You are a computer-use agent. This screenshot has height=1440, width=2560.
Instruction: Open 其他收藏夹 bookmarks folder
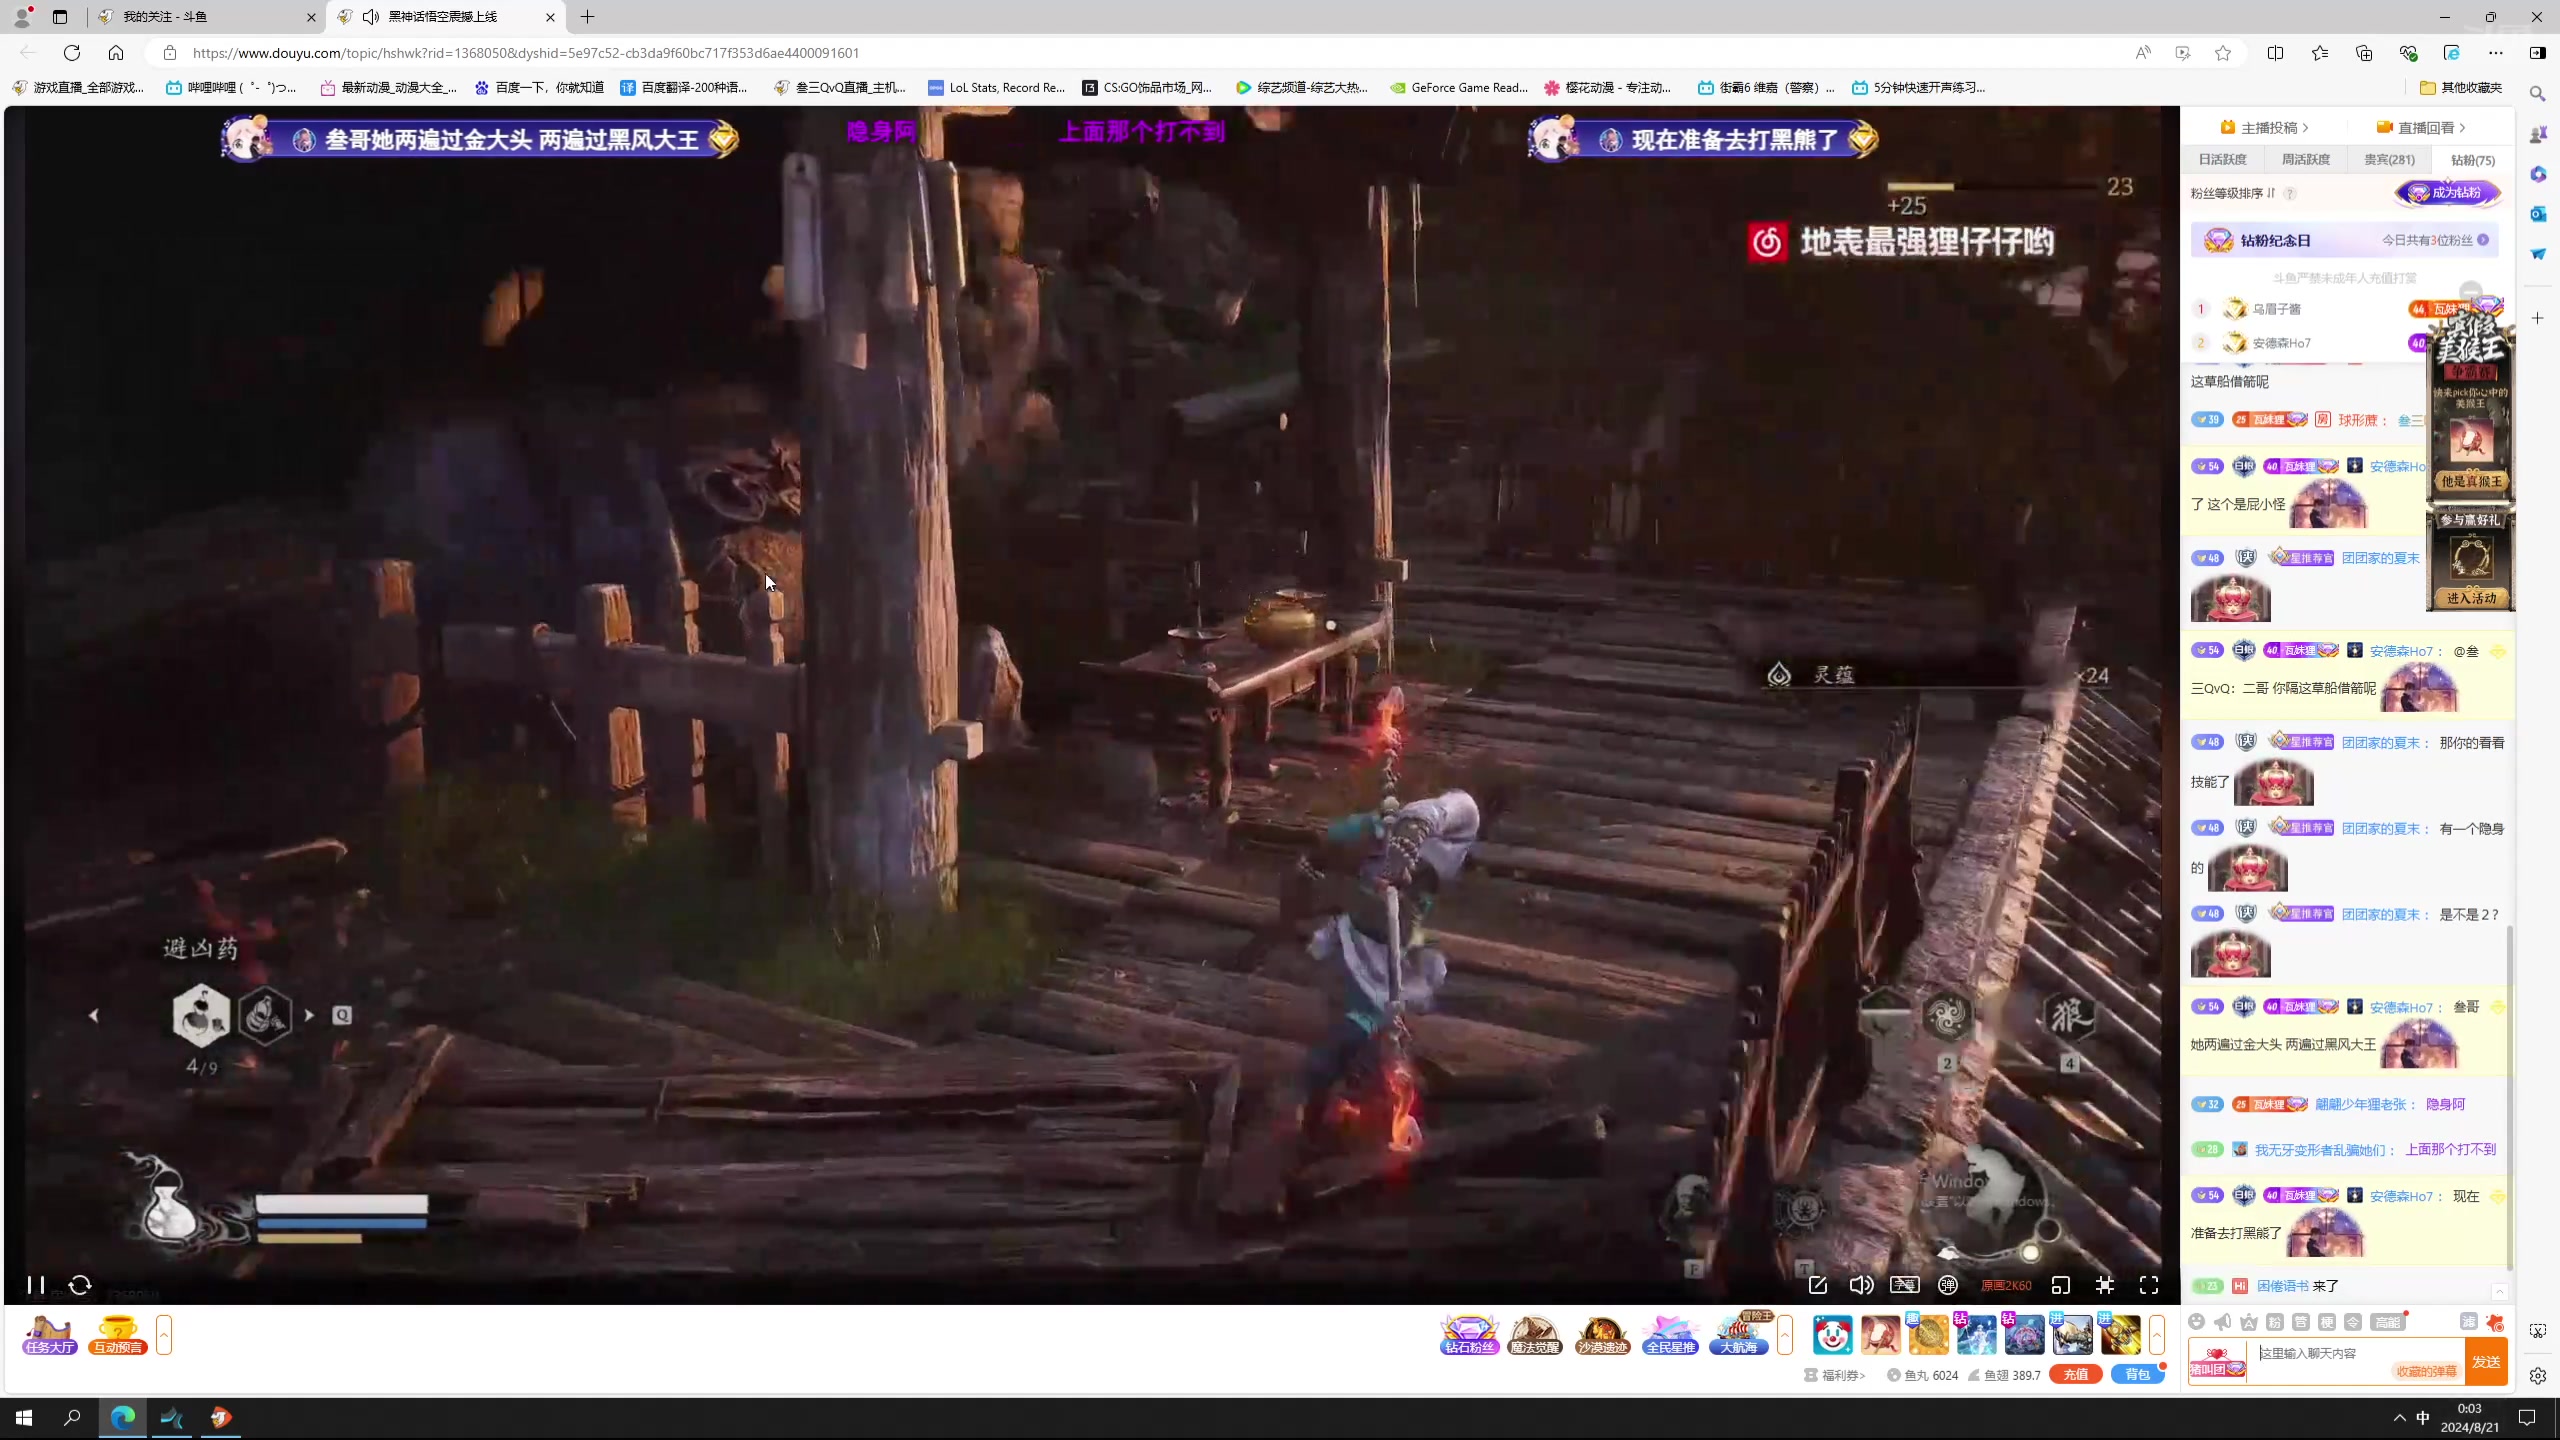click(2460, 88)
